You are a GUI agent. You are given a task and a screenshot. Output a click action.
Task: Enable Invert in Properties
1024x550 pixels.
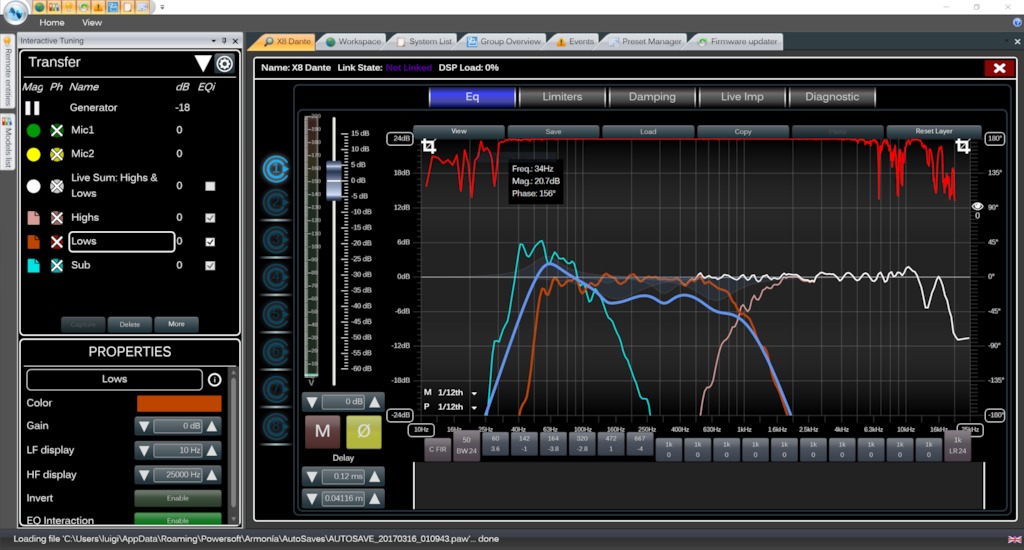[178, 498]
